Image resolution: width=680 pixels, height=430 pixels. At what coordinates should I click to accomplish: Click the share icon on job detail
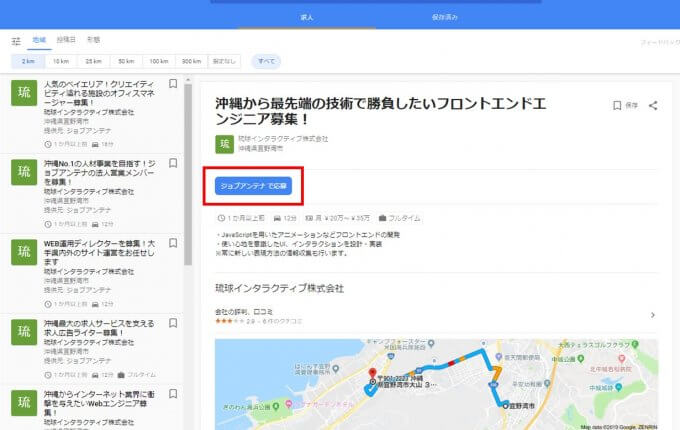pos(653,105)
